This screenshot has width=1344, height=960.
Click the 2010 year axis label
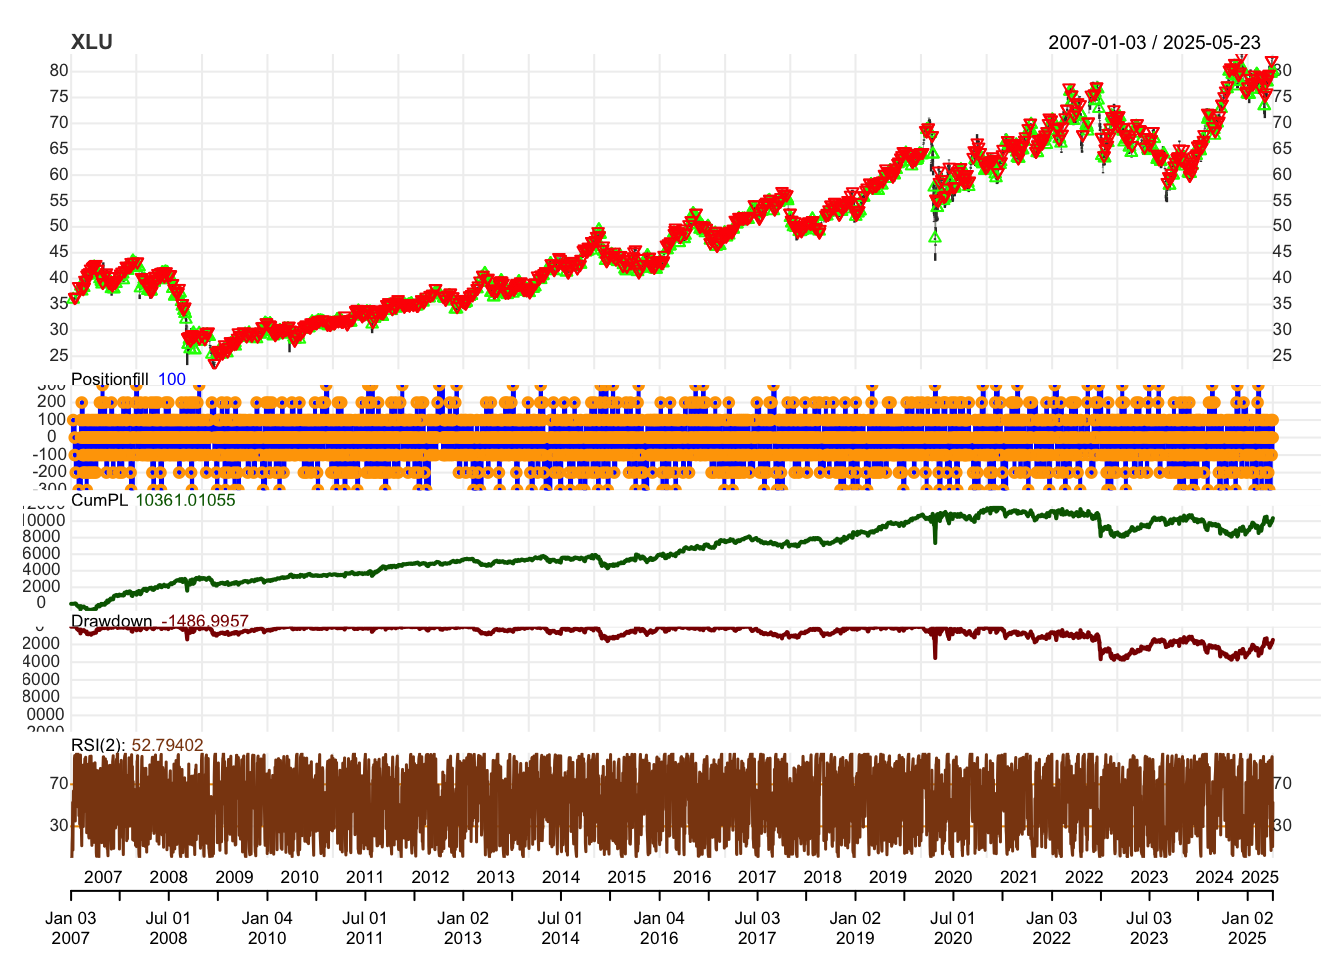tap(300, 877)
